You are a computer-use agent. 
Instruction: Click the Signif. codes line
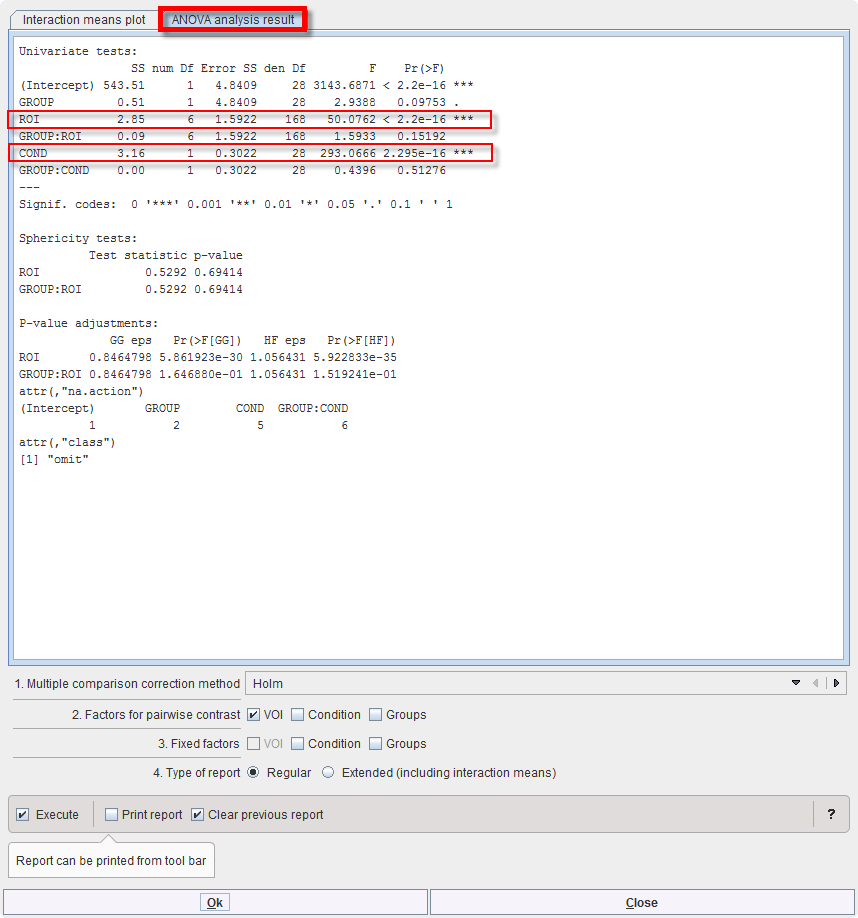coord(235,204)
